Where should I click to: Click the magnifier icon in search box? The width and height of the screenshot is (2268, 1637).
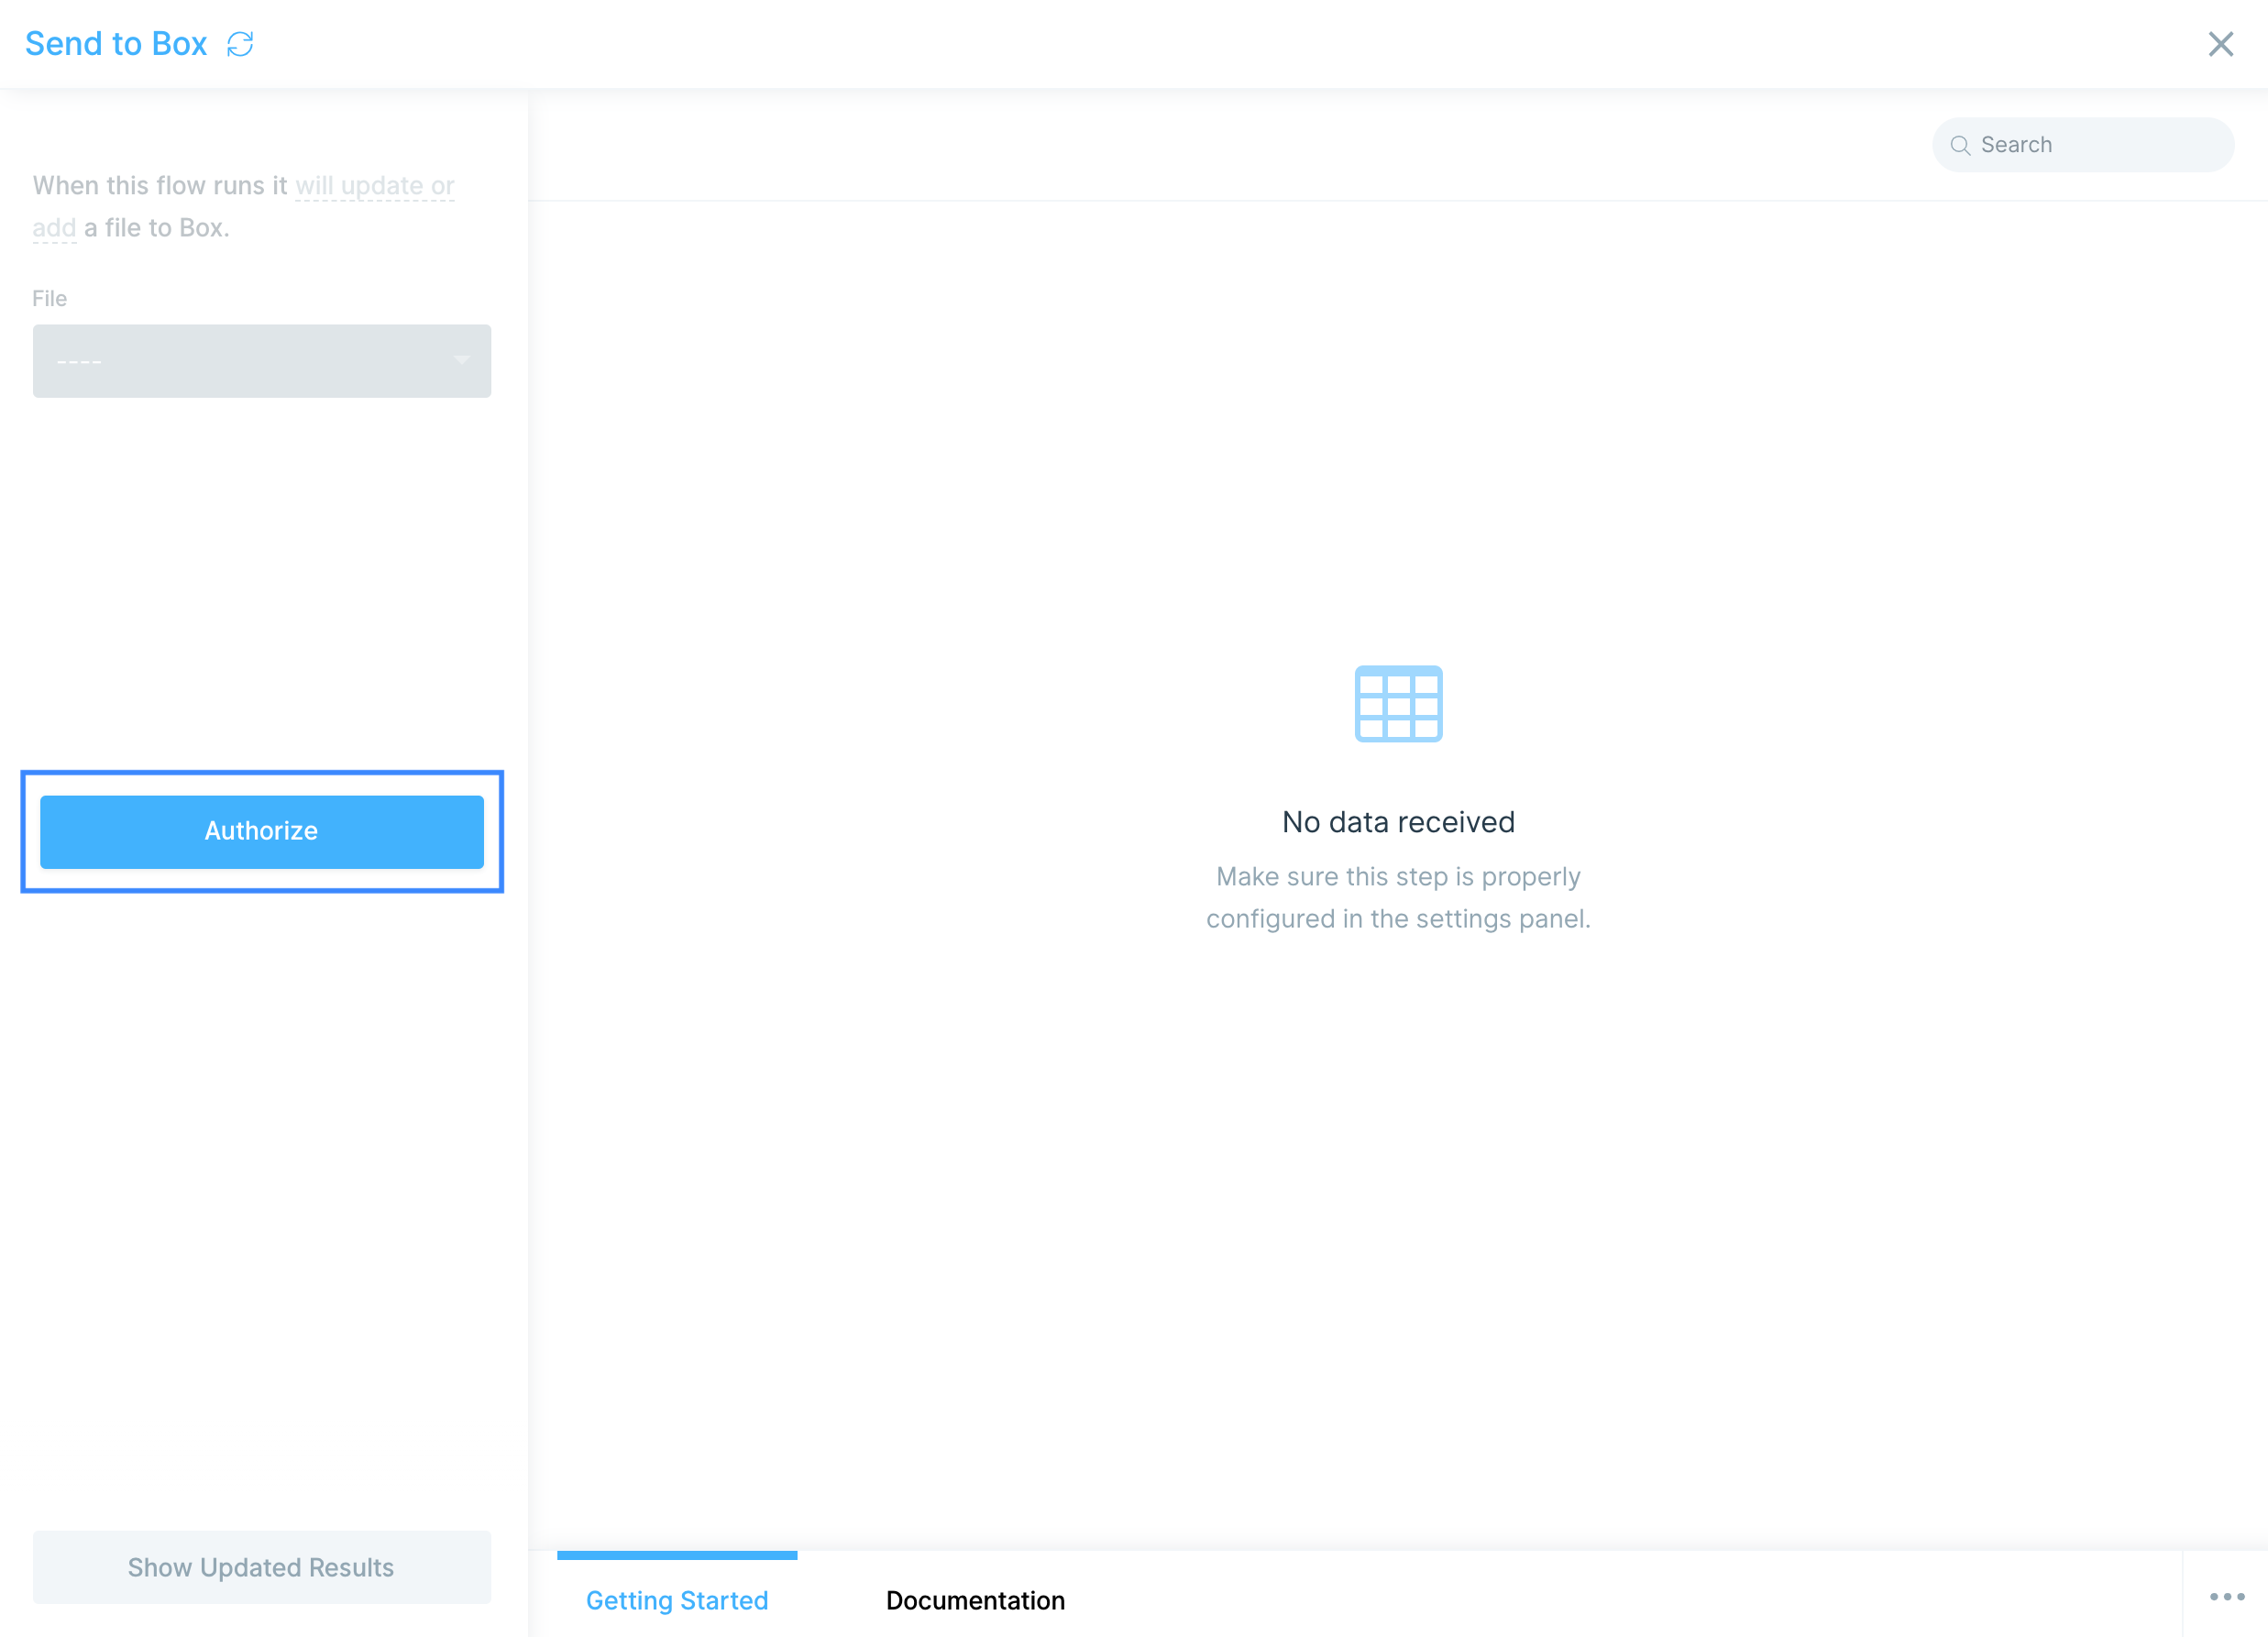pos(1960,146)
